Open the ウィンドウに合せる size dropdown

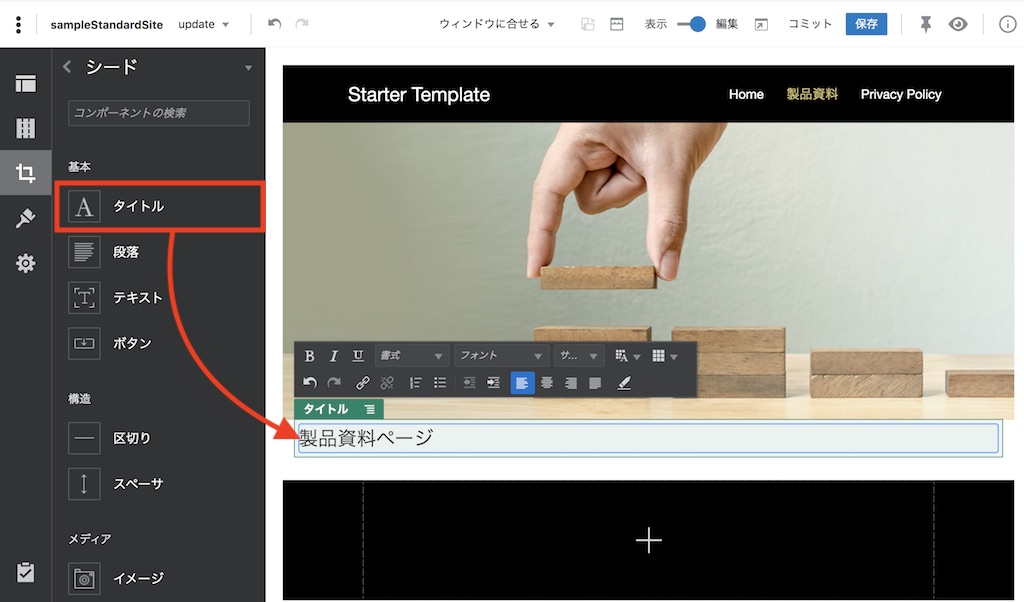click(497, 24)
